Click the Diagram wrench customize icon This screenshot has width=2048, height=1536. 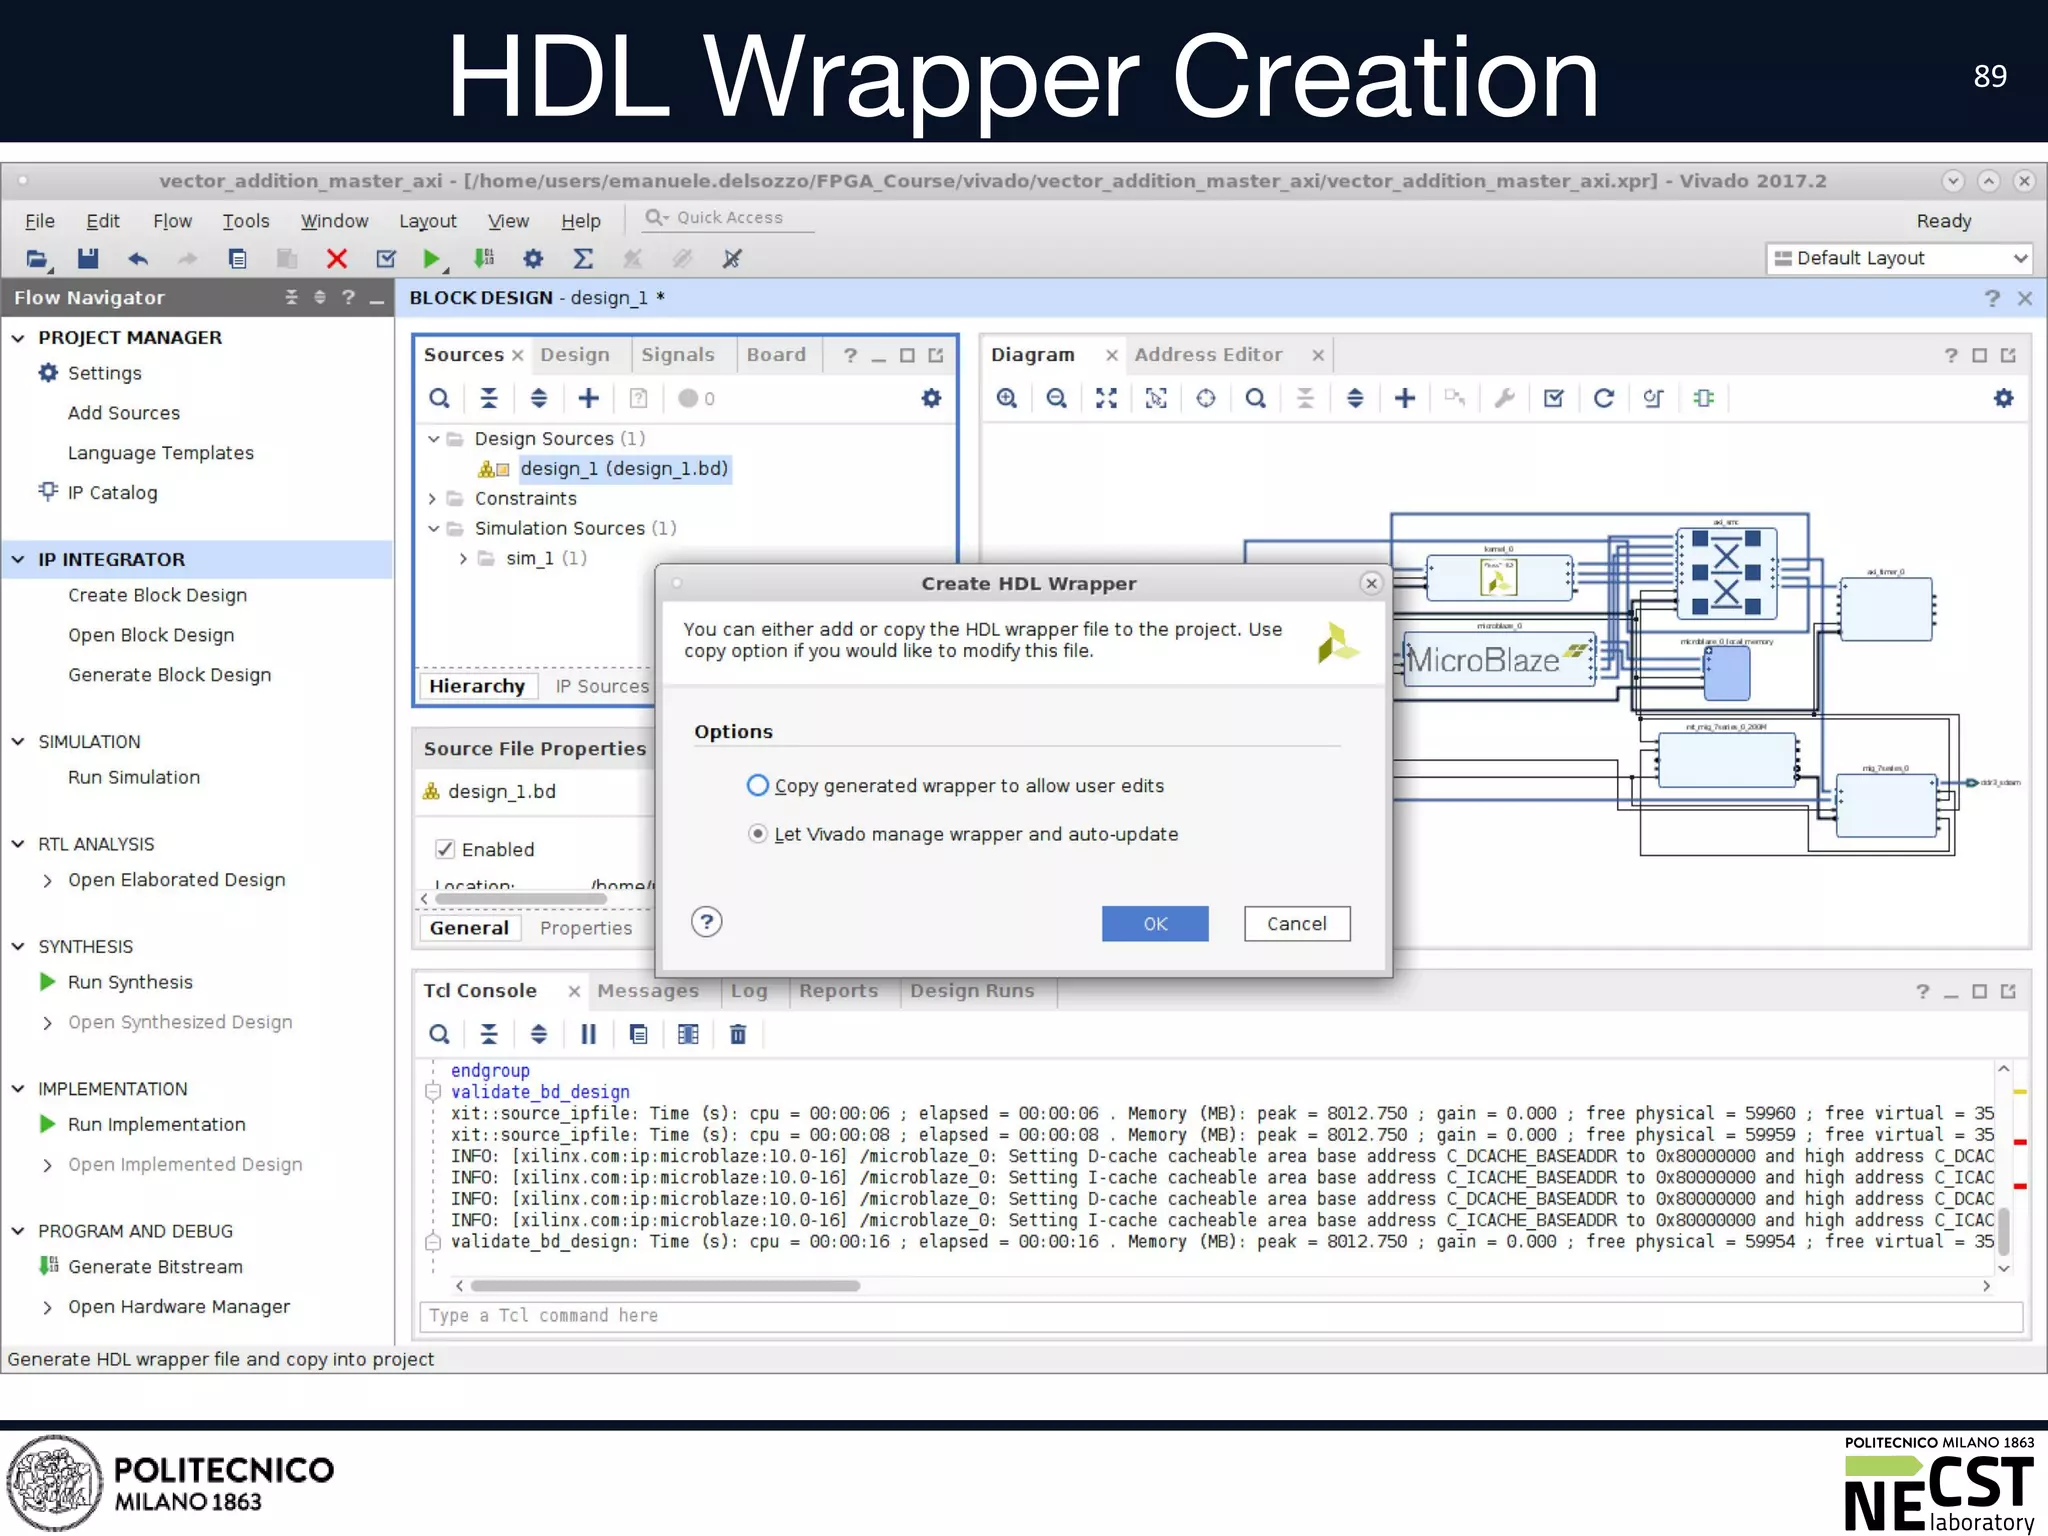coord(1504,398)
